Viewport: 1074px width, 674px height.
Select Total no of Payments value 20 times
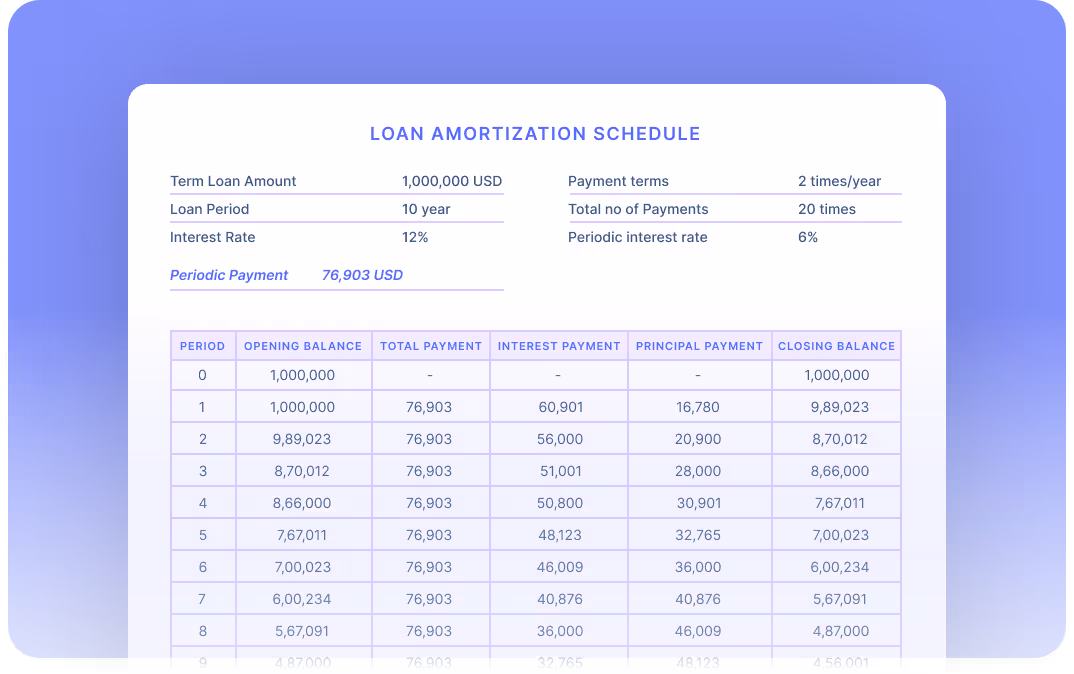coord(827,209)
